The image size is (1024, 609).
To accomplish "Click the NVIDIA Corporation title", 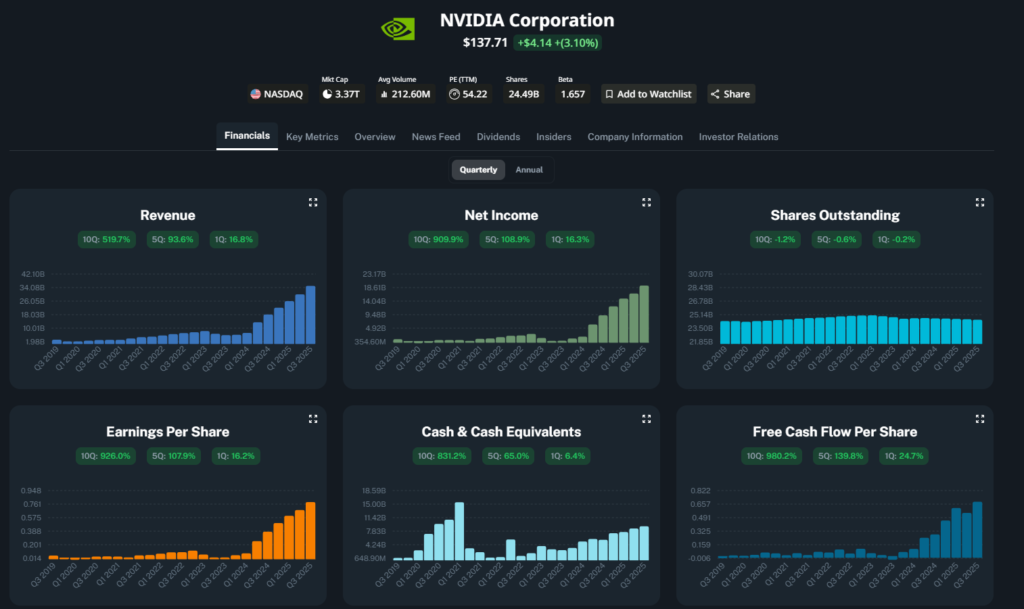I will [x=527, y=20].
